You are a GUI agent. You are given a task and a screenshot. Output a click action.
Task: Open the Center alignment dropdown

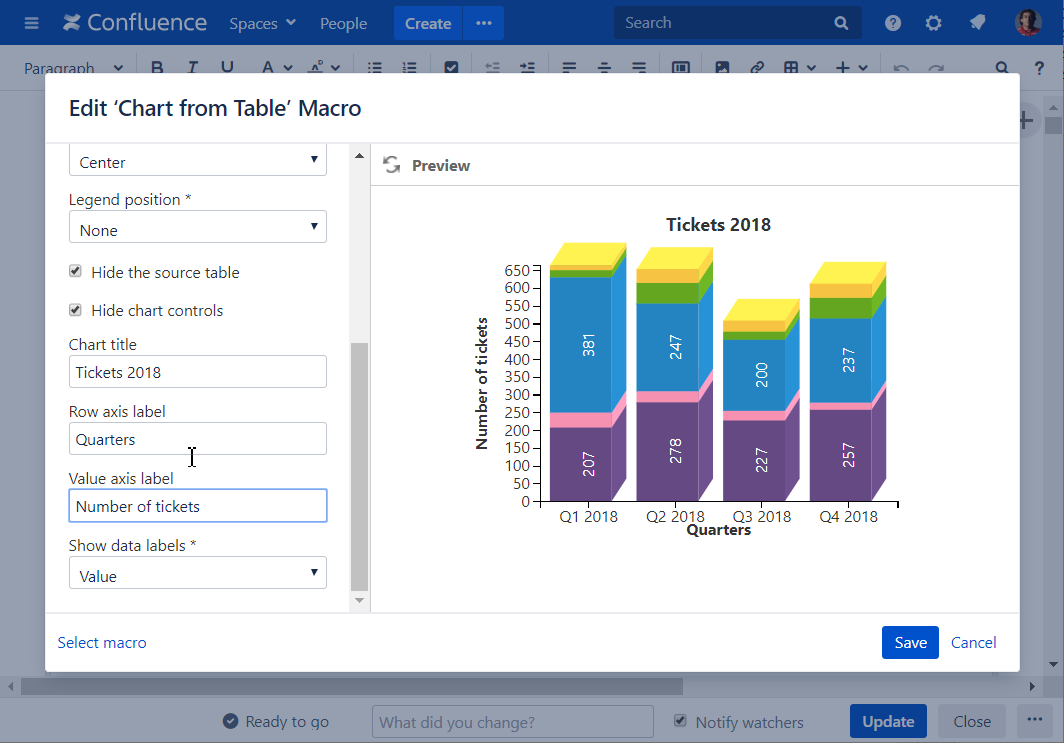(197, 161)
